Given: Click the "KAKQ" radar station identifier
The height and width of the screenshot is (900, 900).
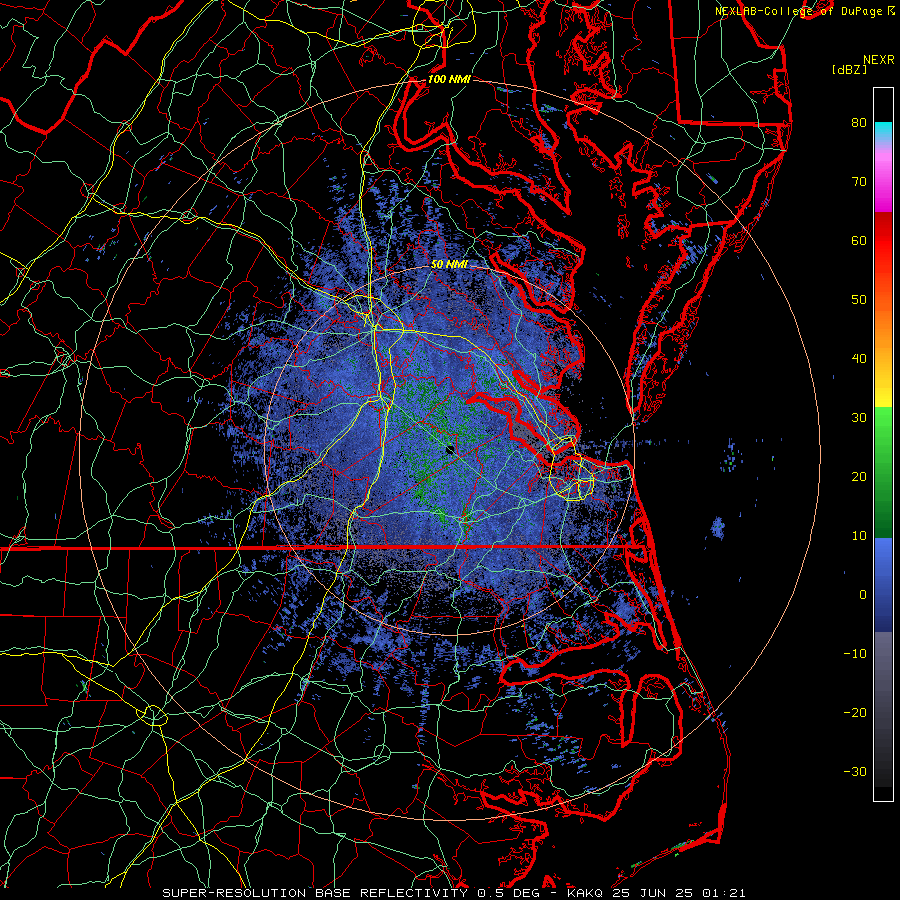Looking at the screenshot, I should [584, 893].
